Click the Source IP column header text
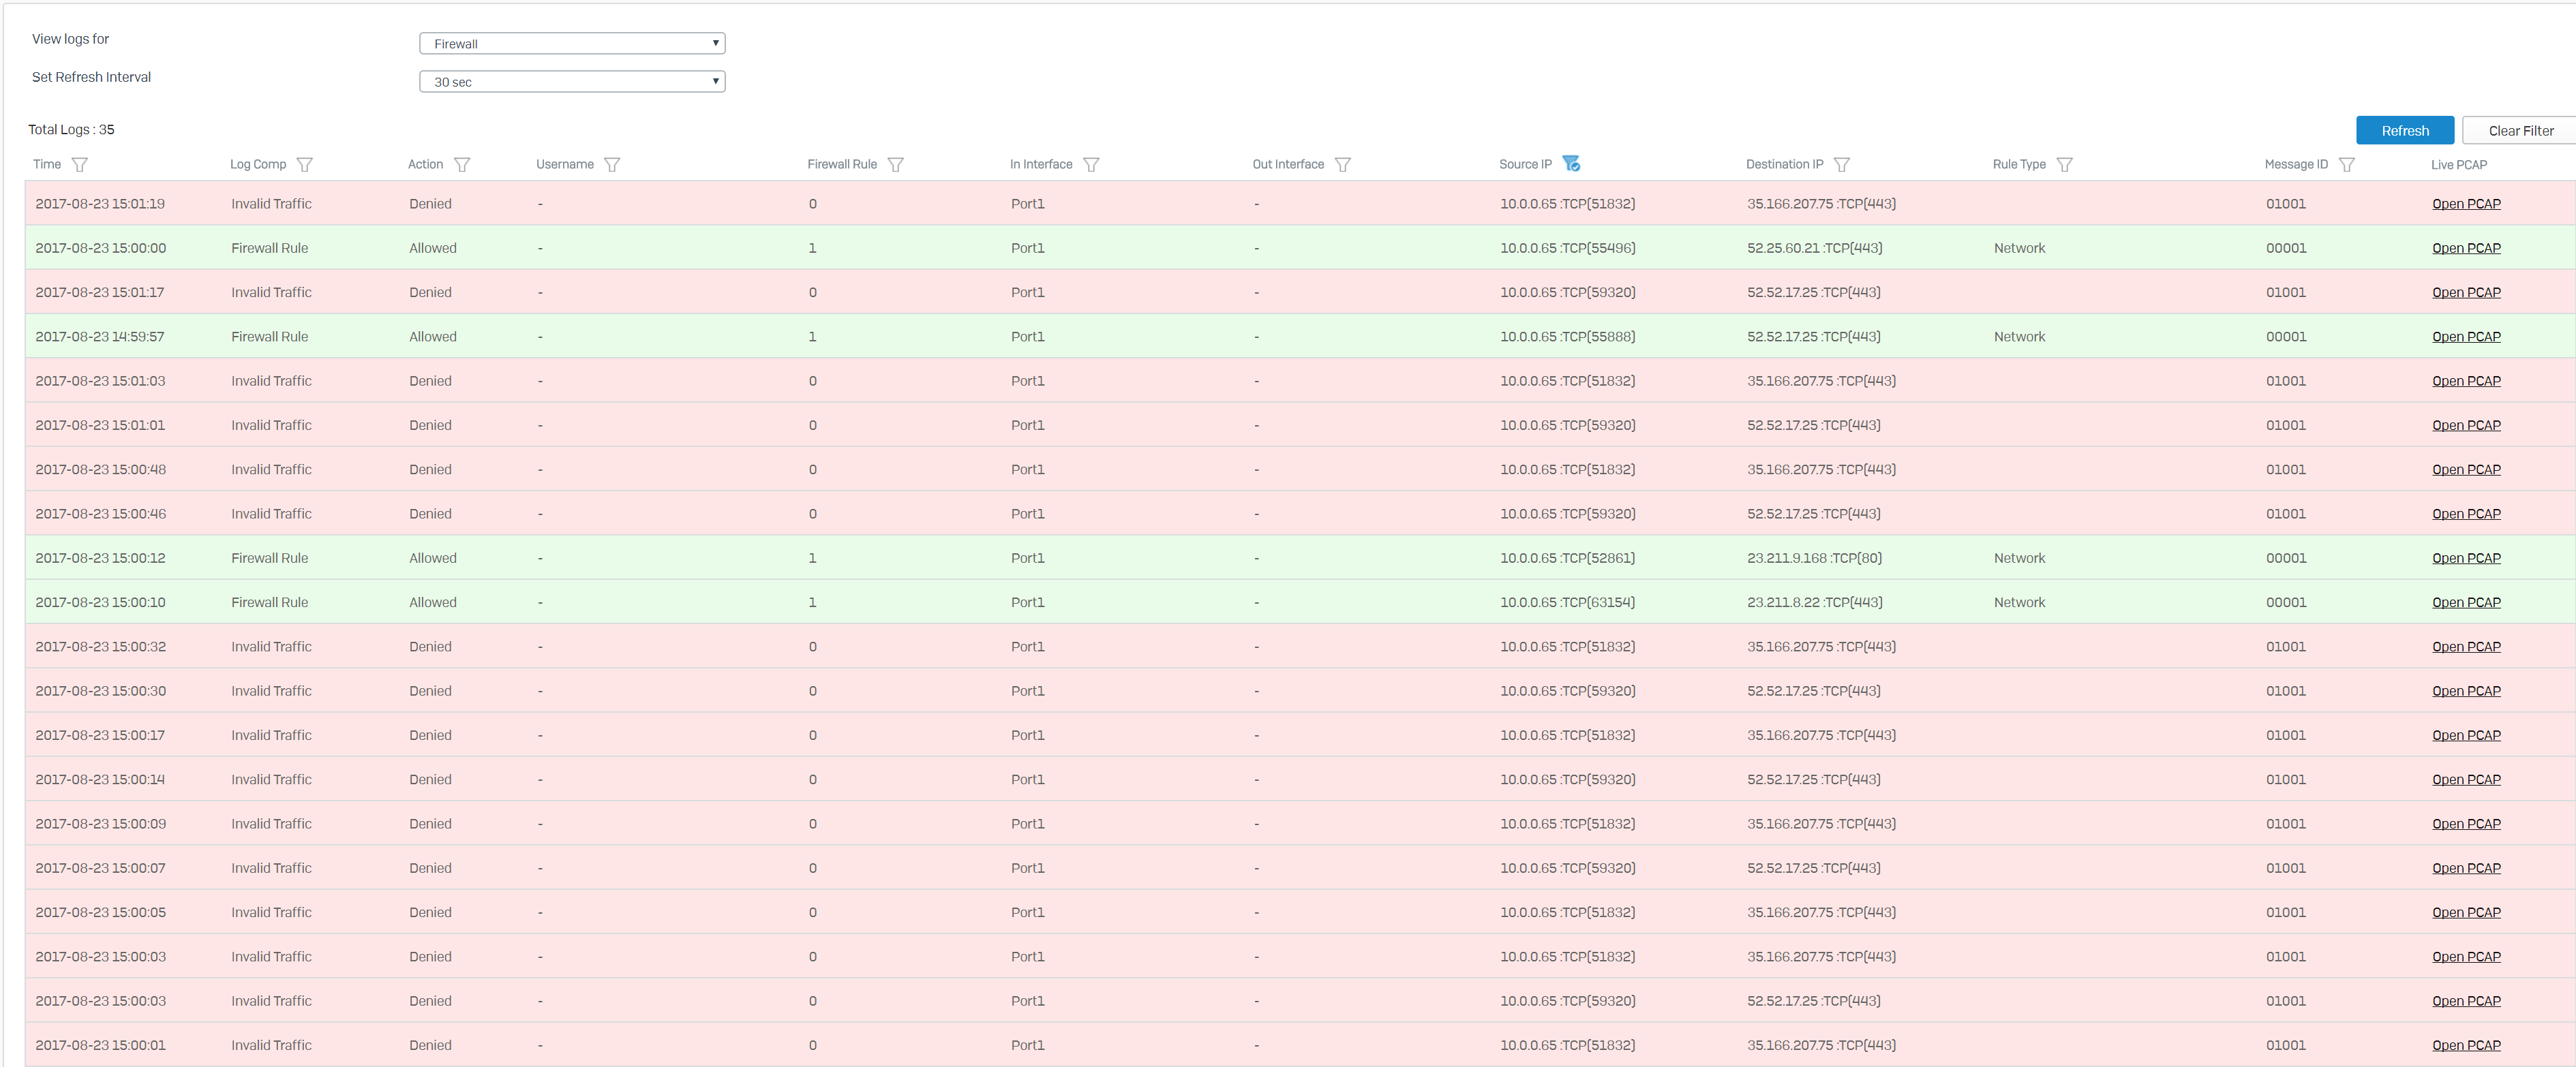 pyautogui.click(x=1525, y=165)
